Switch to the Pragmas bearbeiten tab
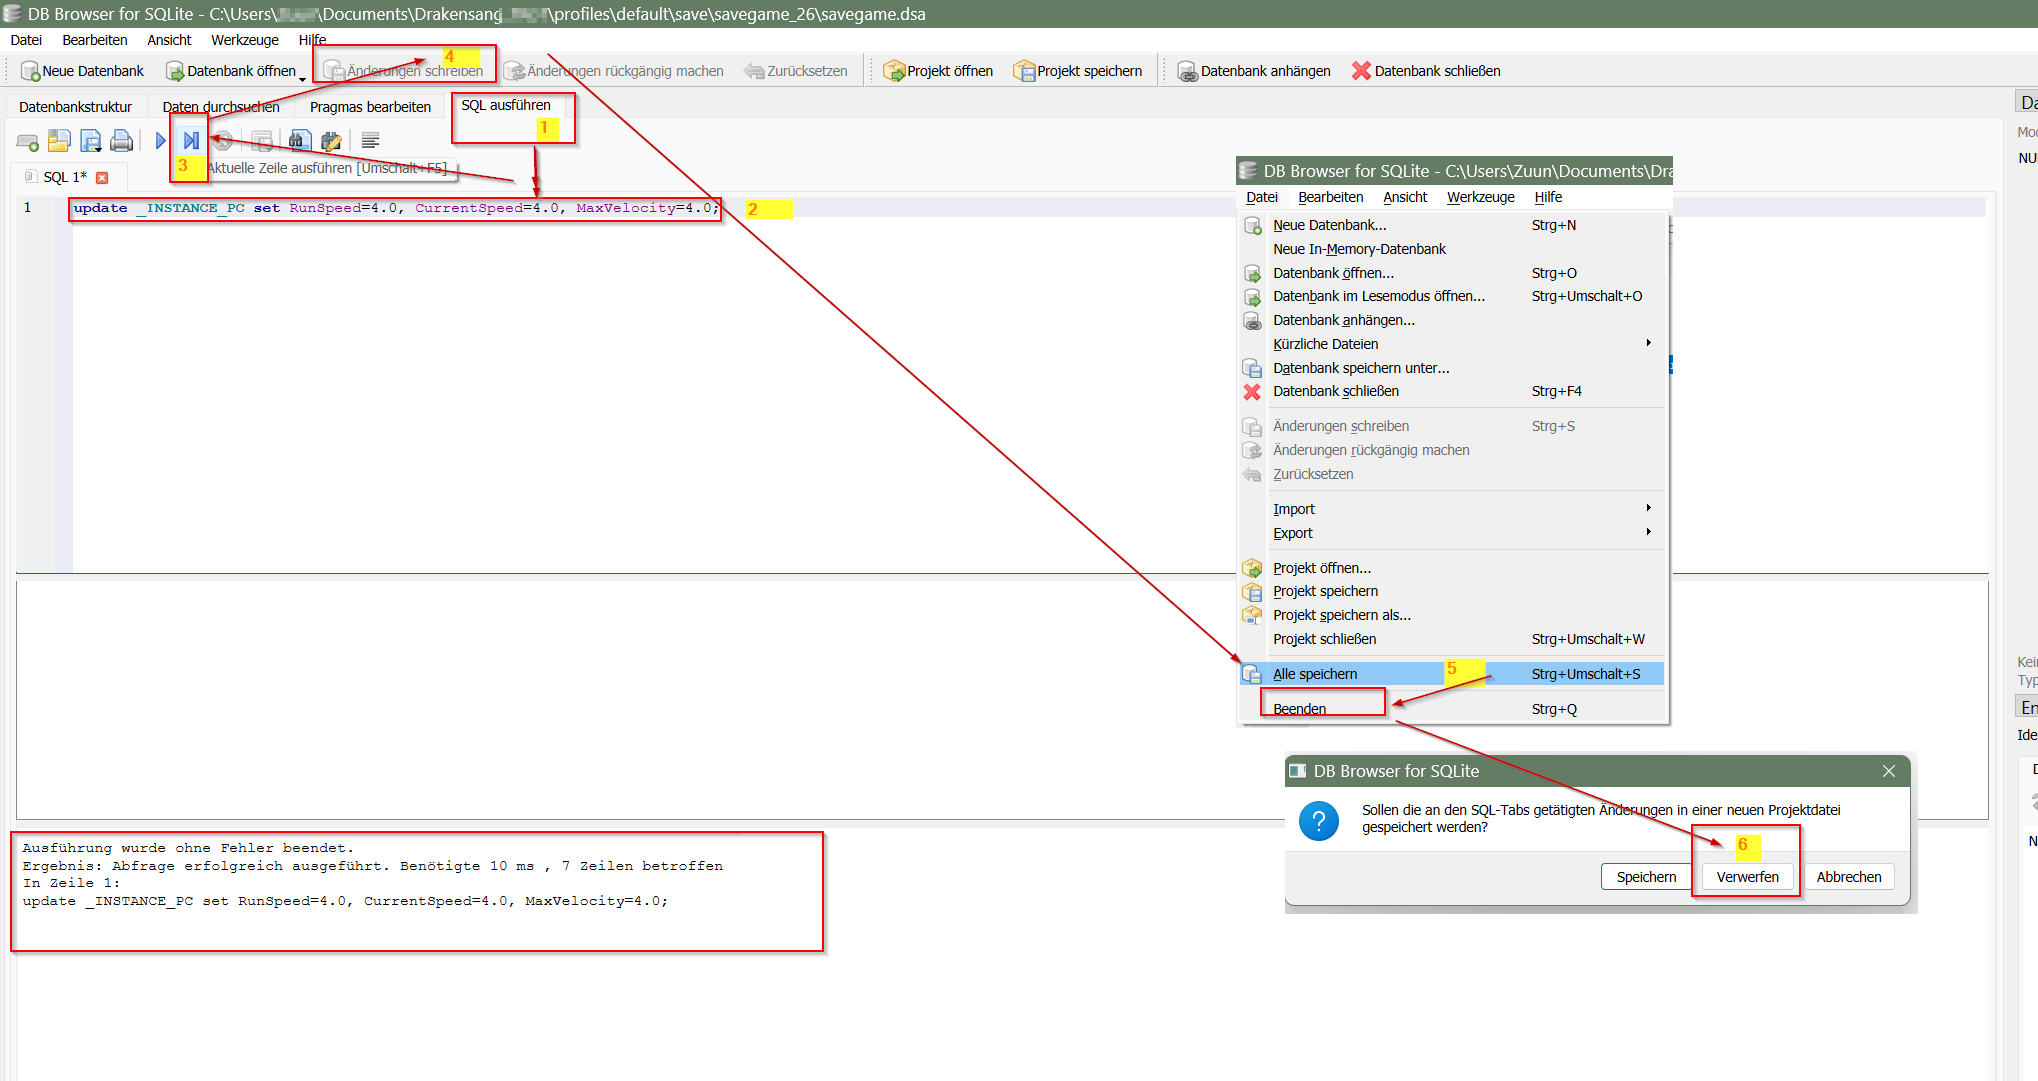This screenshot has width=2038, height=1081. click(370, 107)
